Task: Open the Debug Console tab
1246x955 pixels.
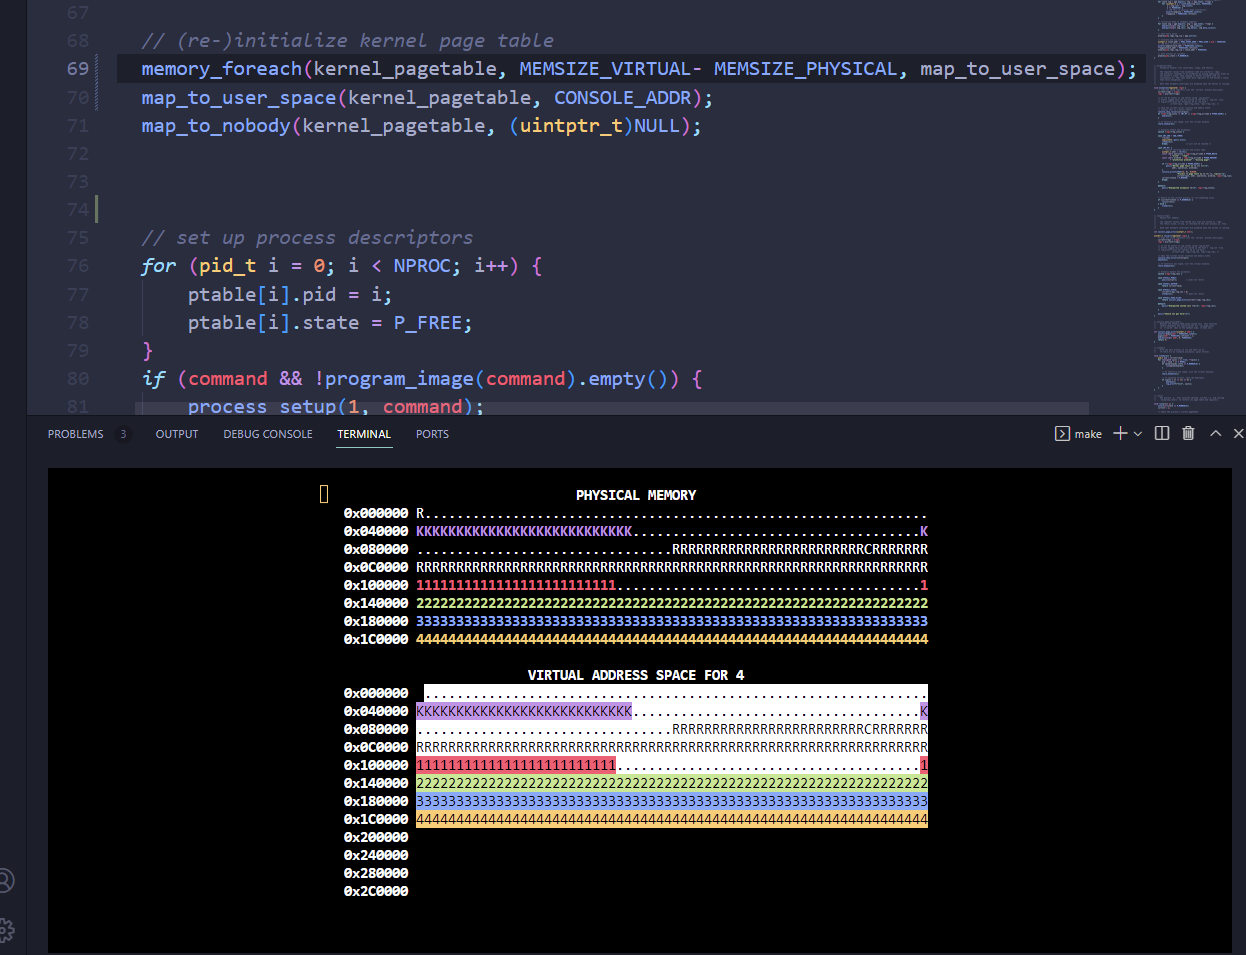Action: [268, 434]
